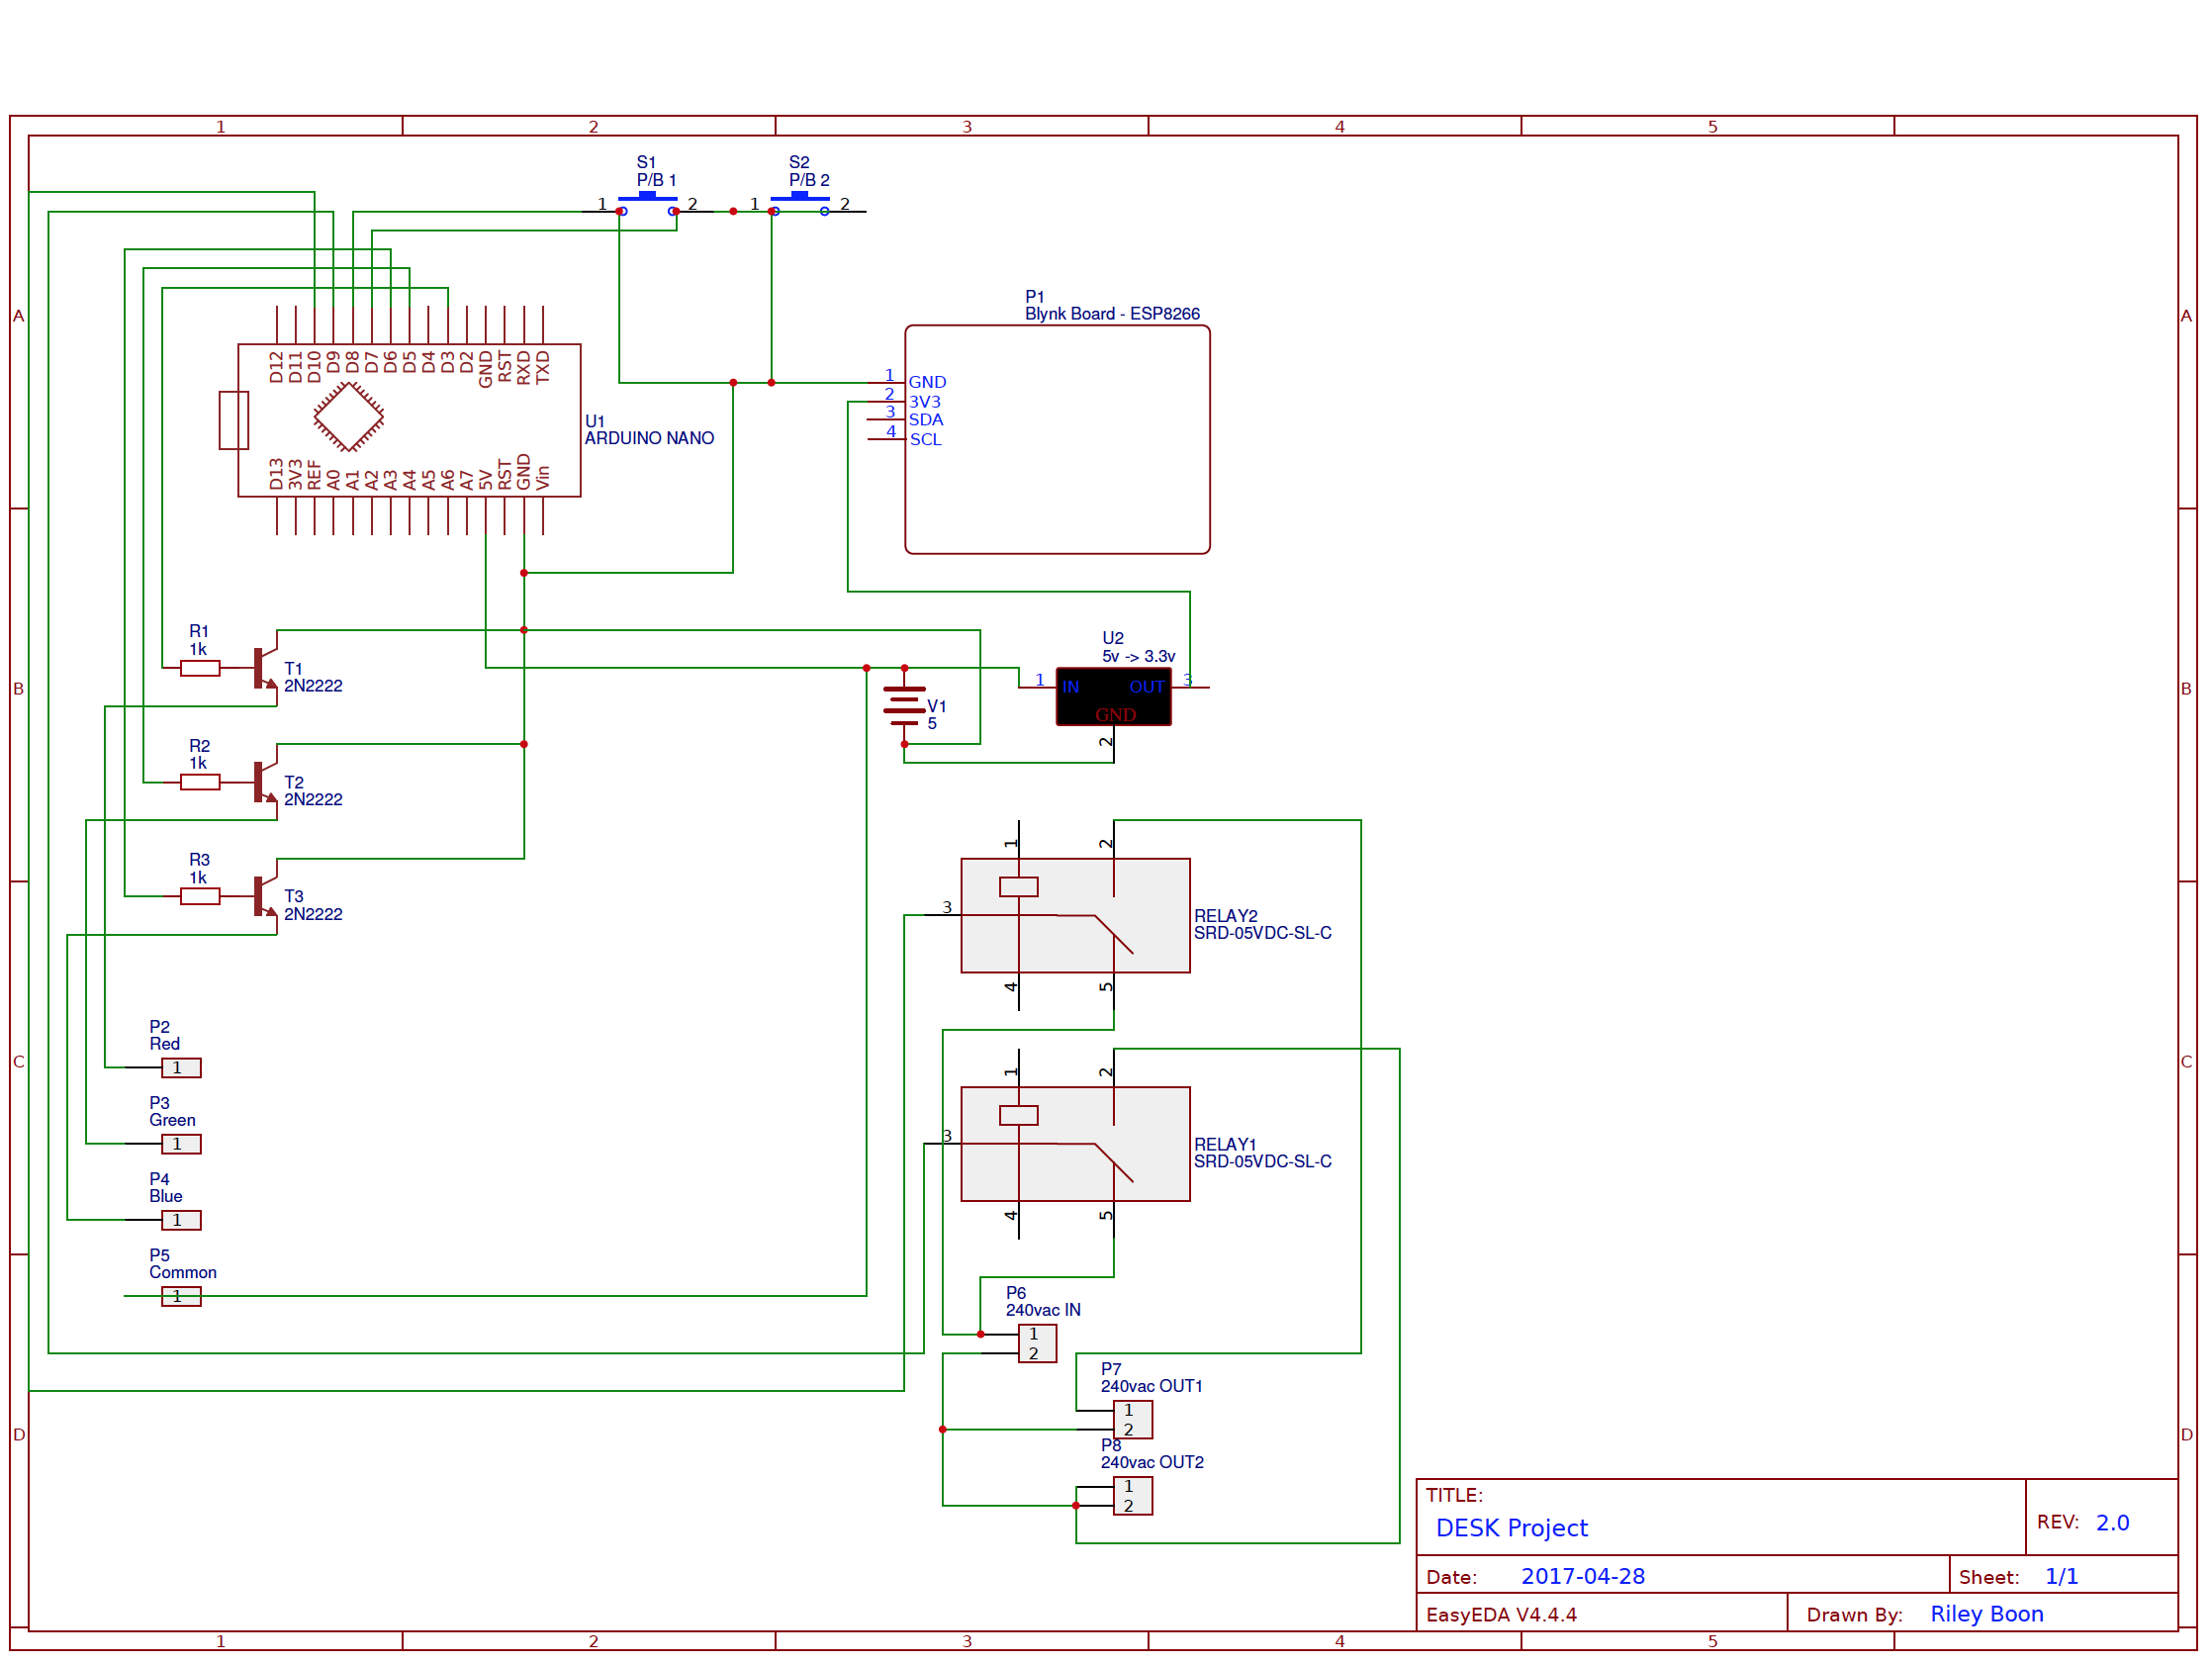Click the '240vac OUT2' label
This screenshot has height=1665, width=2212.
1153,1463
